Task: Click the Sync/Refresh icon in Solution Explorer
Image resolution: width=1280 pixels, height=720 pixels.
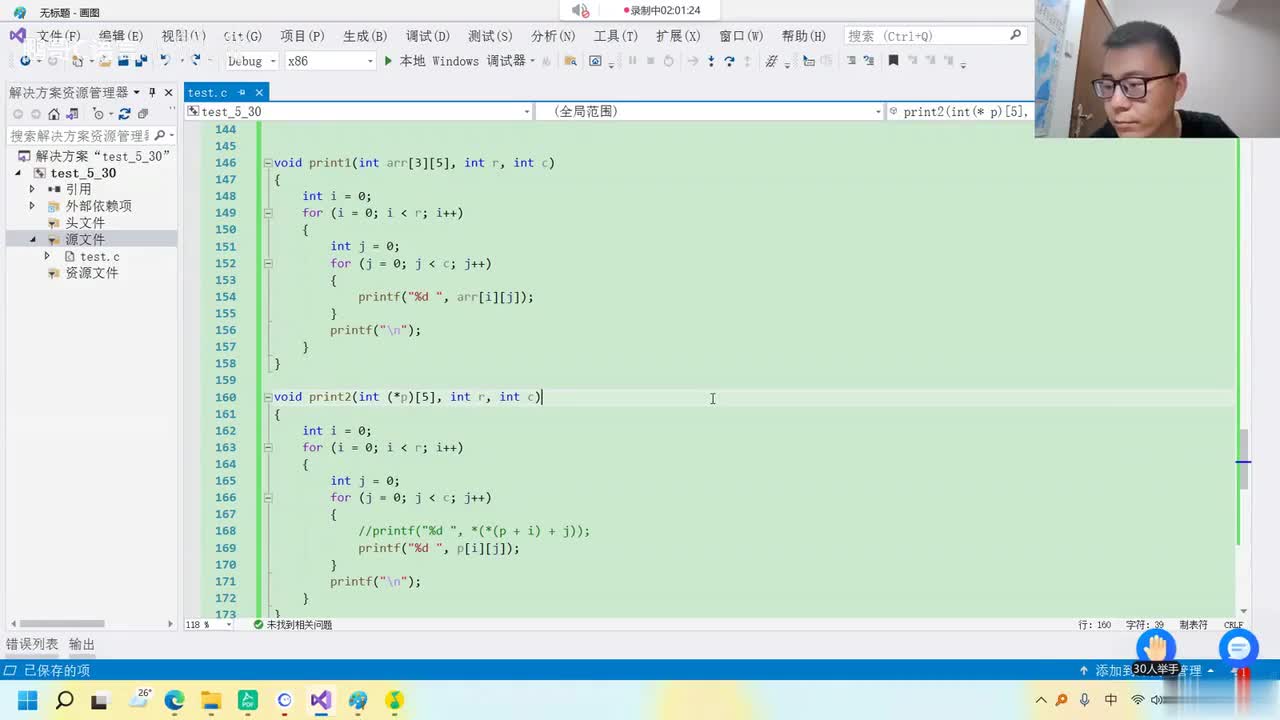Action: [124, 114]
